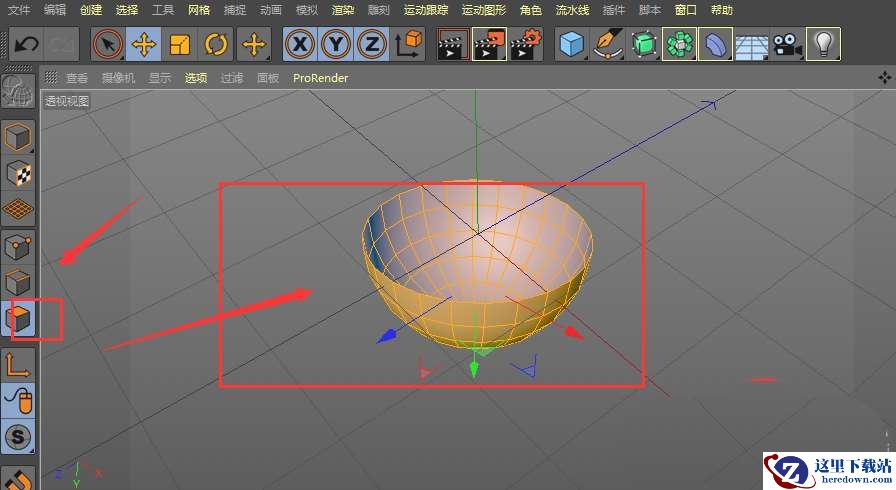Select the Live Selection tool
Image resolution: width=896 pixels, height=490 pixels.
click(108, 45)
